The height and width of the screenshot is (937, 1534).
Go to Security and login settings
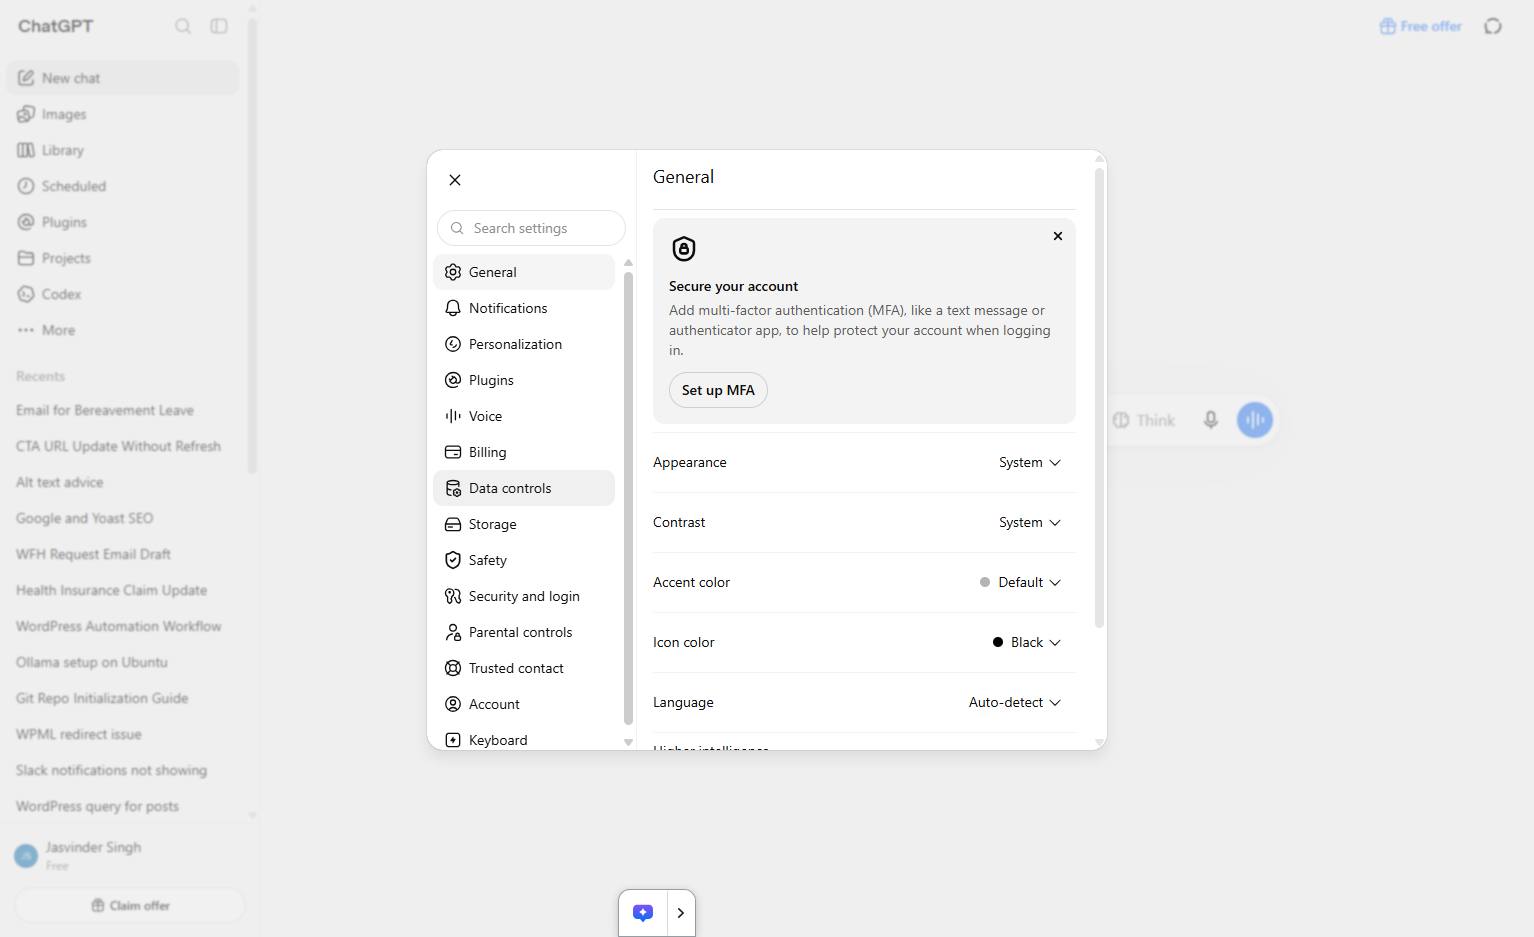click(524, 596)
